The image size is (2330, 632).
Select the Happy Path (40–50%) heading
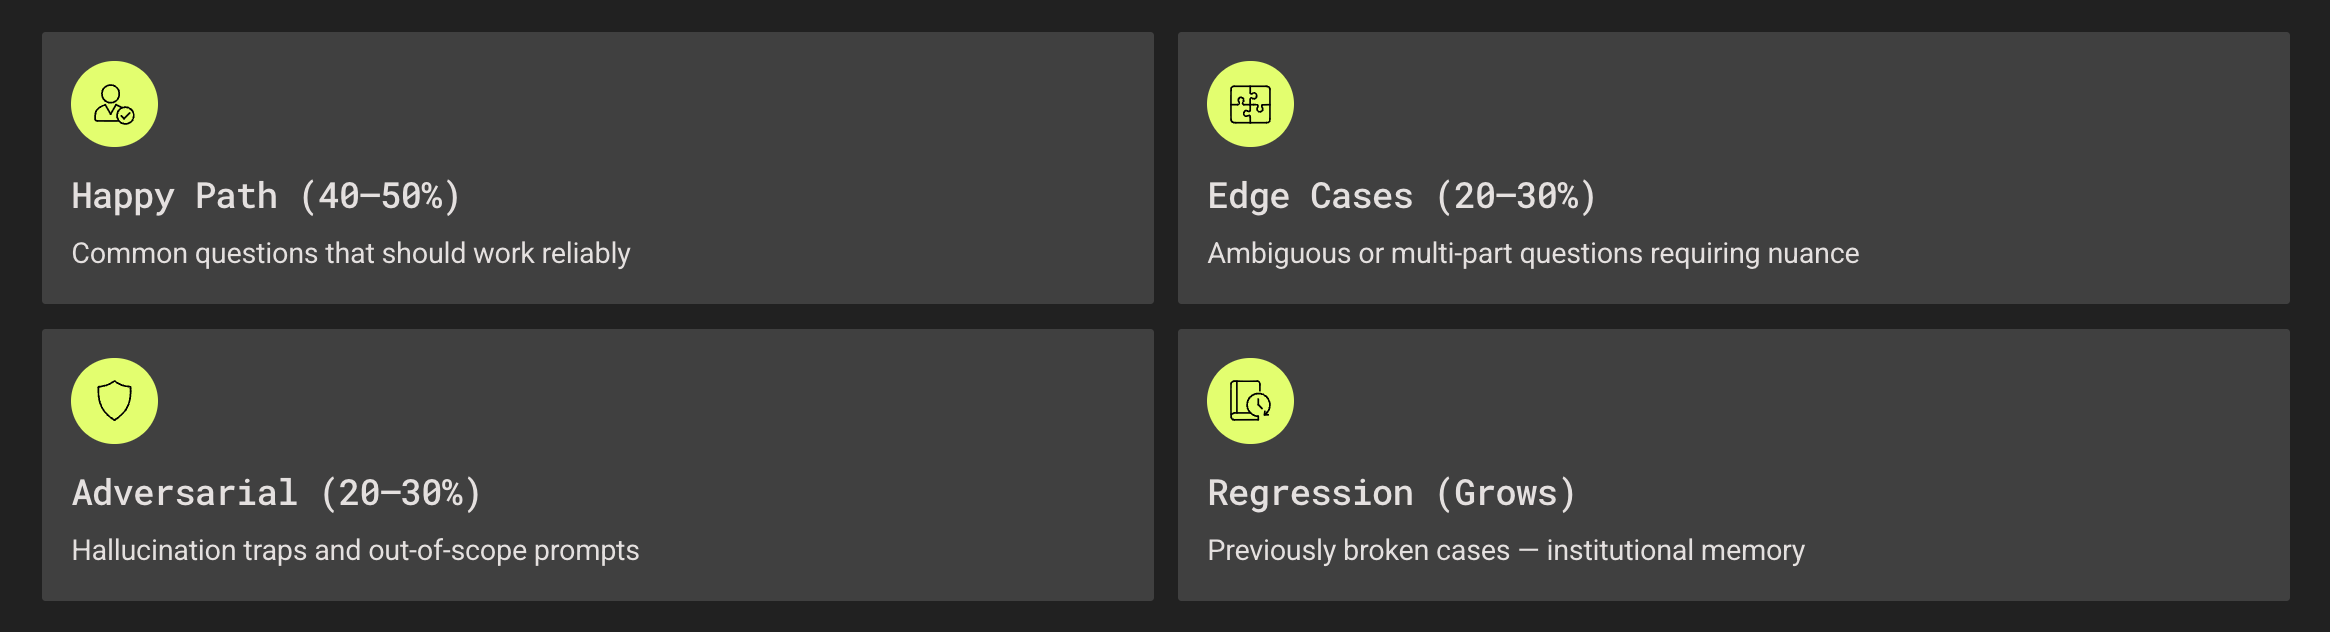[x=266, y=196]
